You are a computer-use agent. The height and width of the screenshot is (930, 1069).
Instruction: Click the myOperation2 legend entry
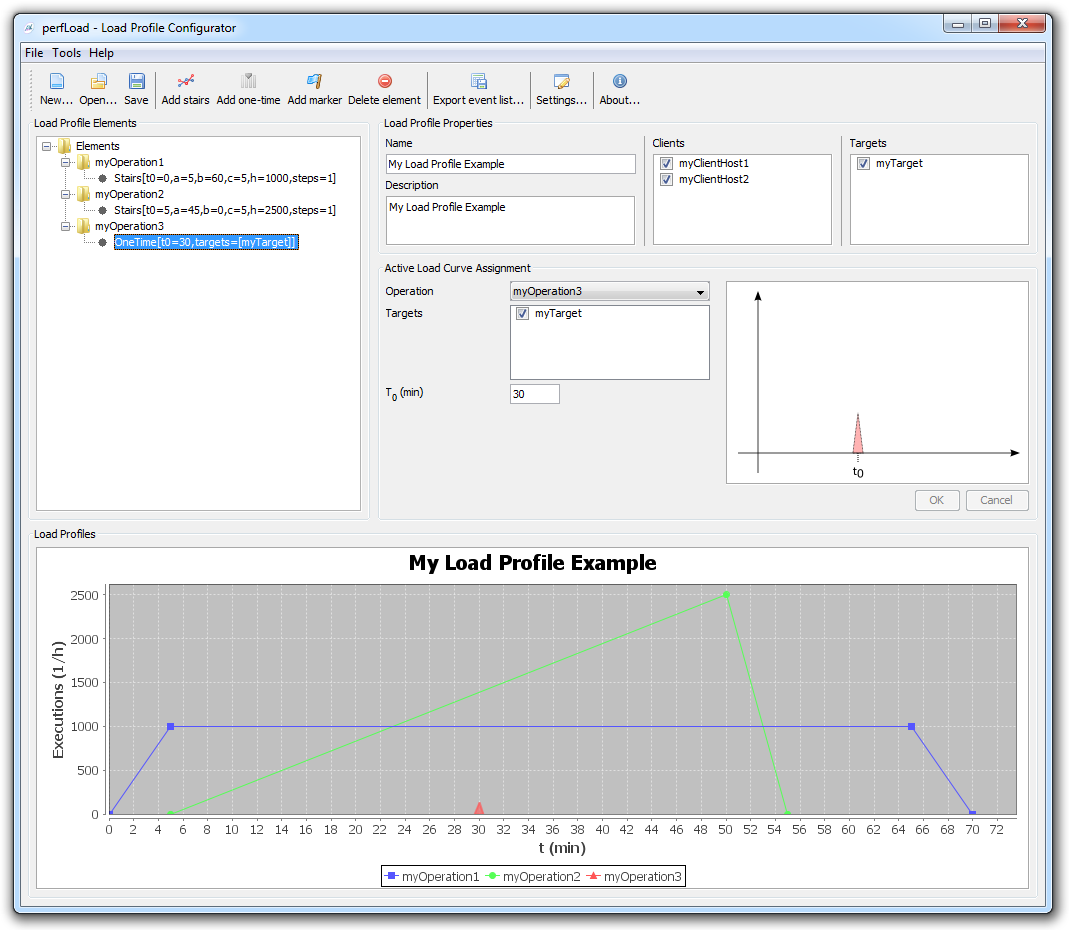(x=533, y=877)
